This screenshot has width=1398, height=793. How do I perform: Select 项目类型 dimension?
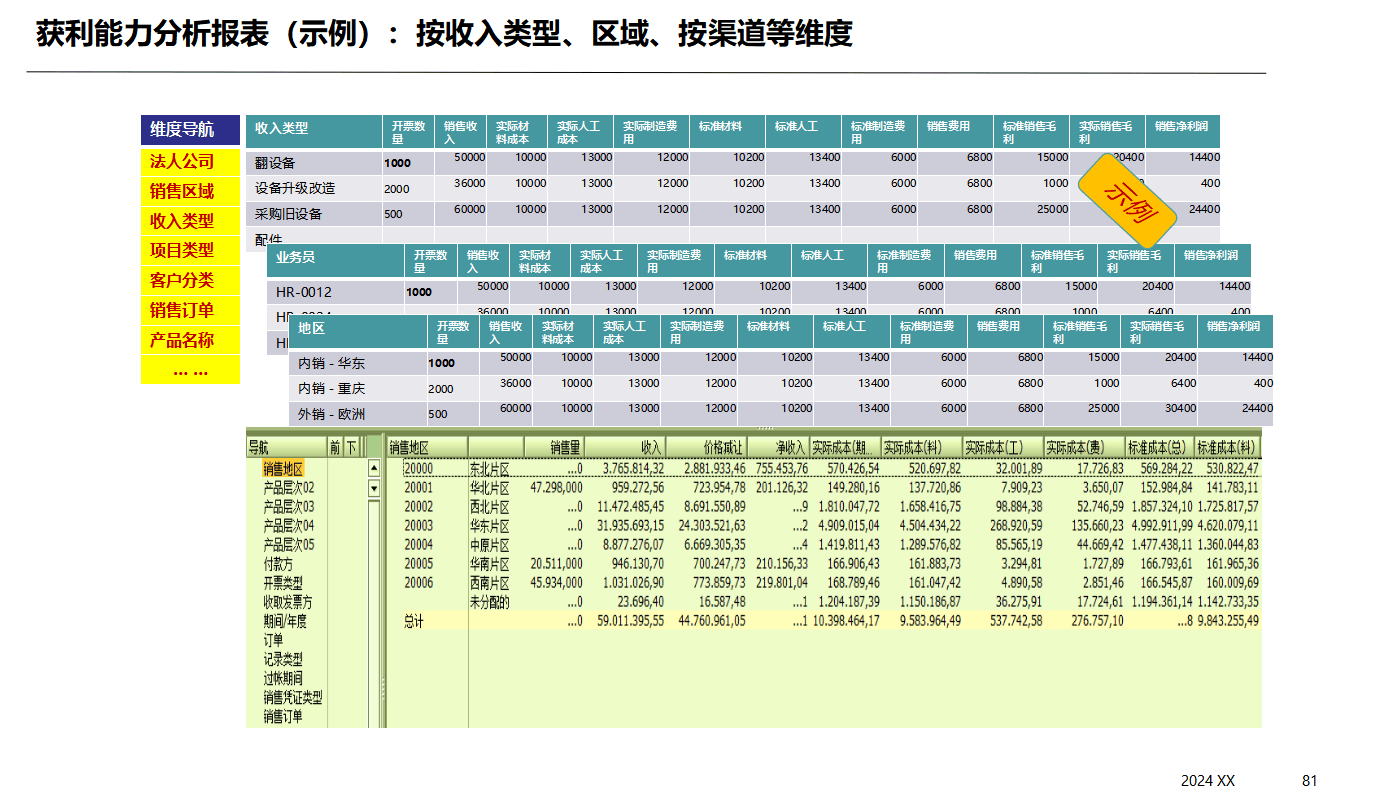[x=191, y=250]
